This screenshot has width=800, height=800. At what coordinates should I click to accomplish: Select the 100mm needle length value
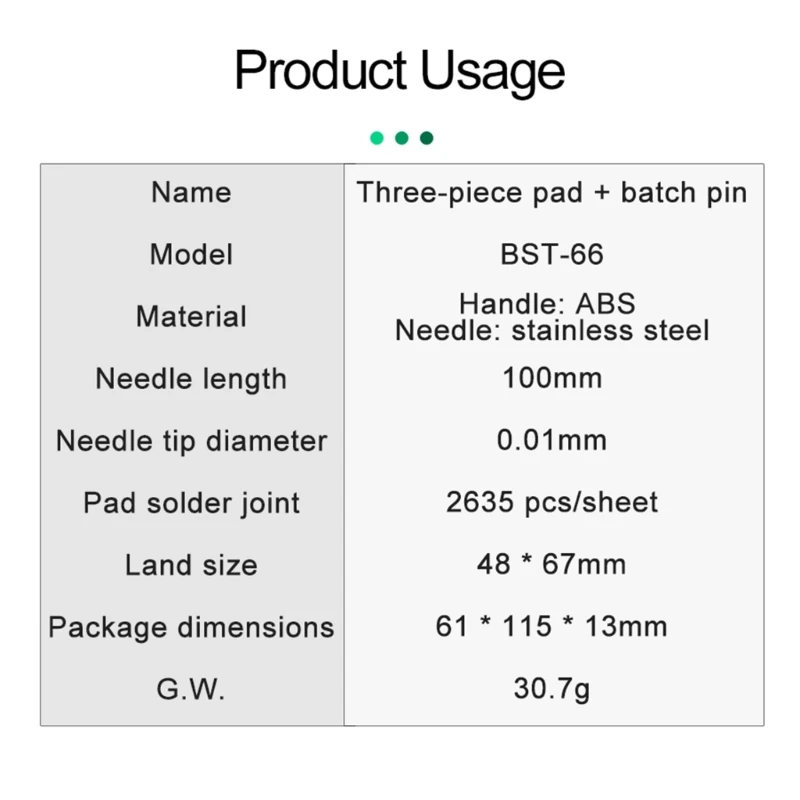[552, 379]
